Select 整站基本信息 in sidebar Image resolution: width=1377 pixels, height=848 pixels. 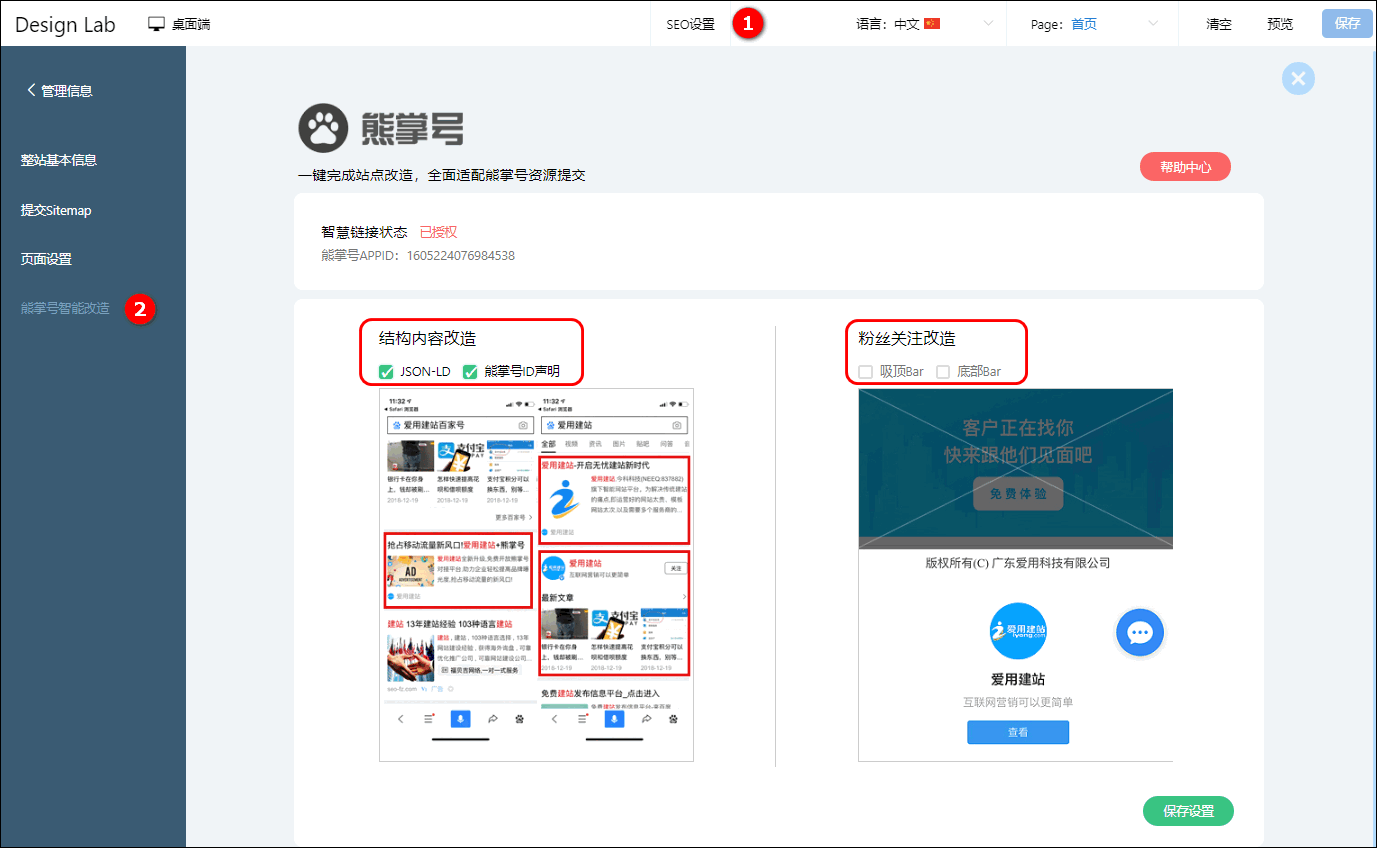(x=59, y=160)
